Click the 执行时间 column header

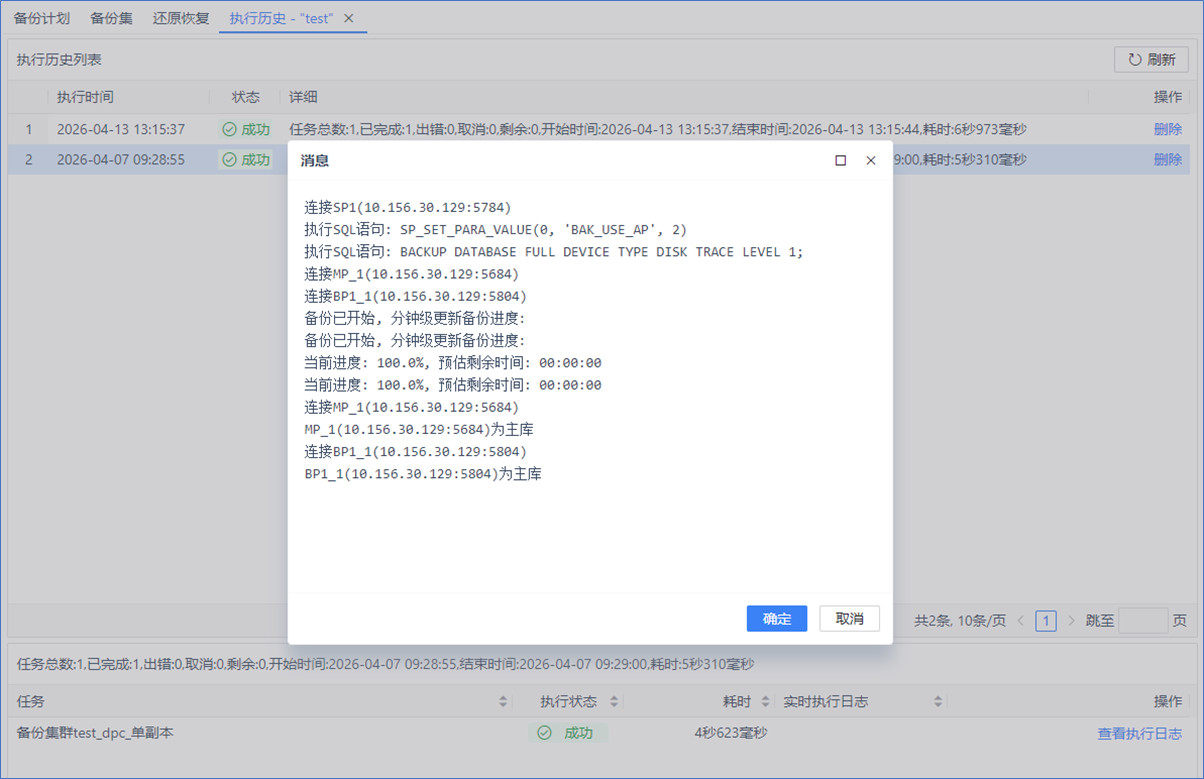pos(85,98)
